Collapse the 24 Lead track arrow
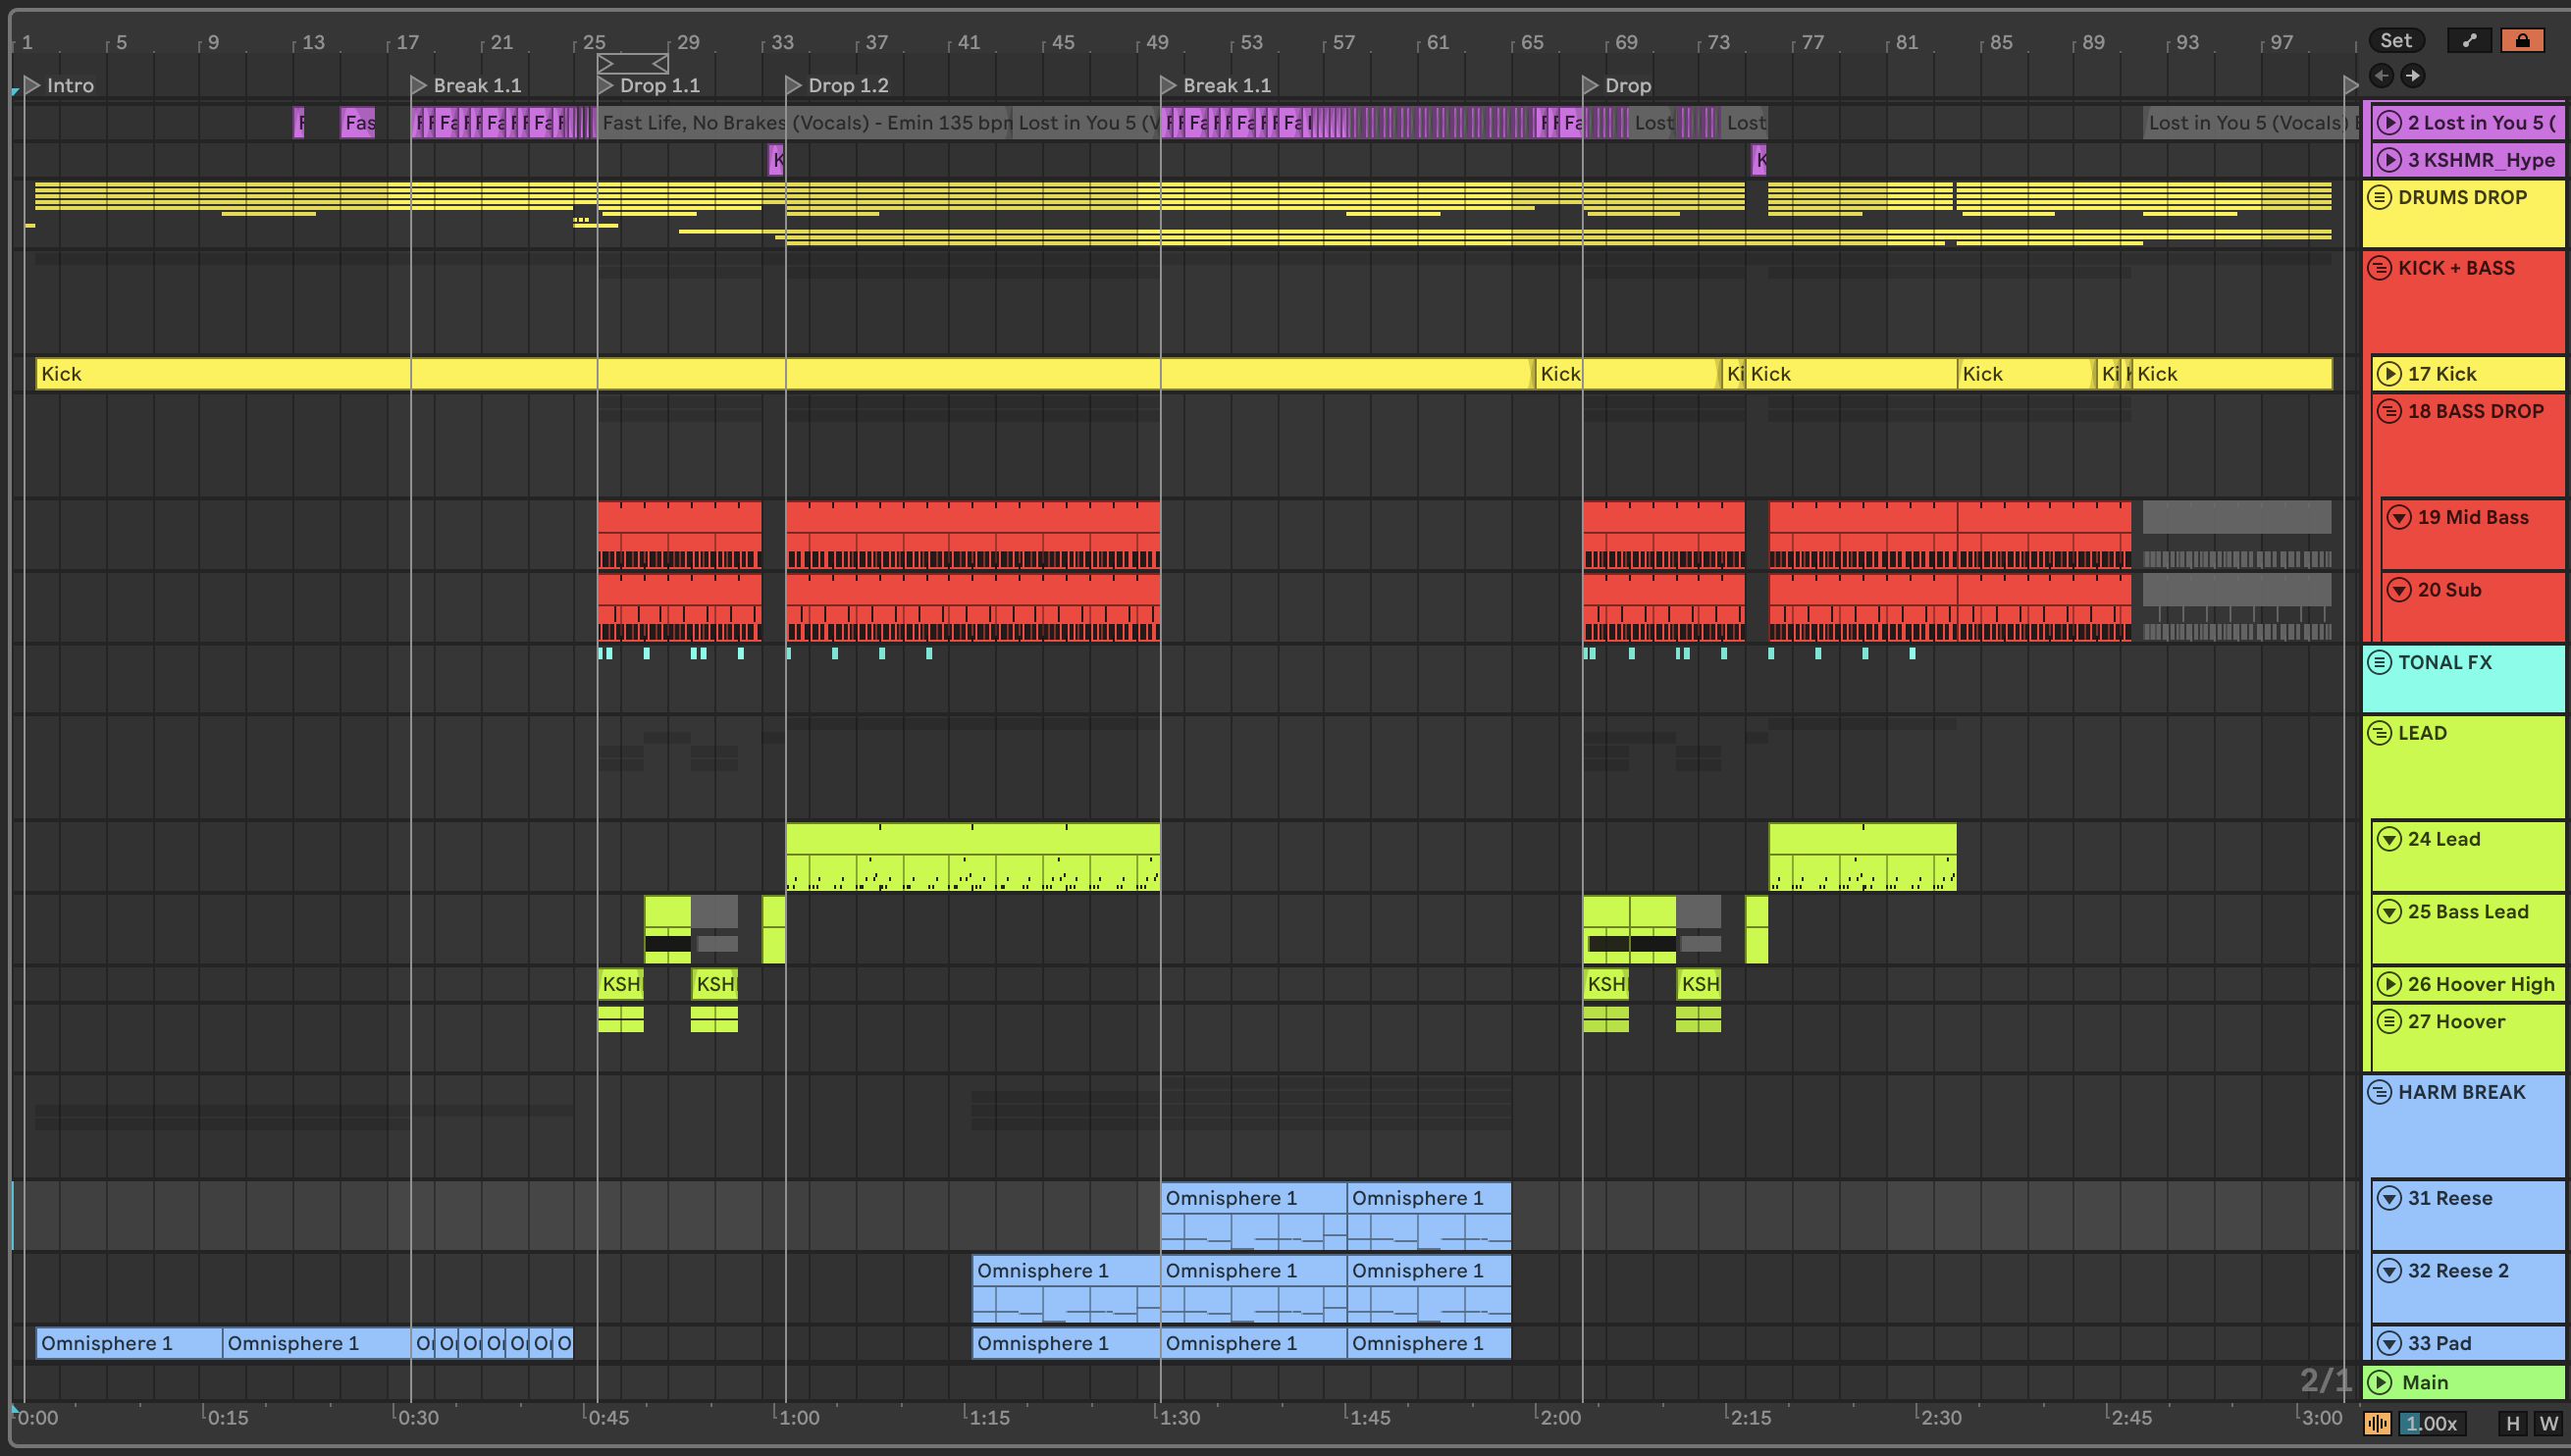This screenshot has width=2571, height=1456. [2389, 839]
